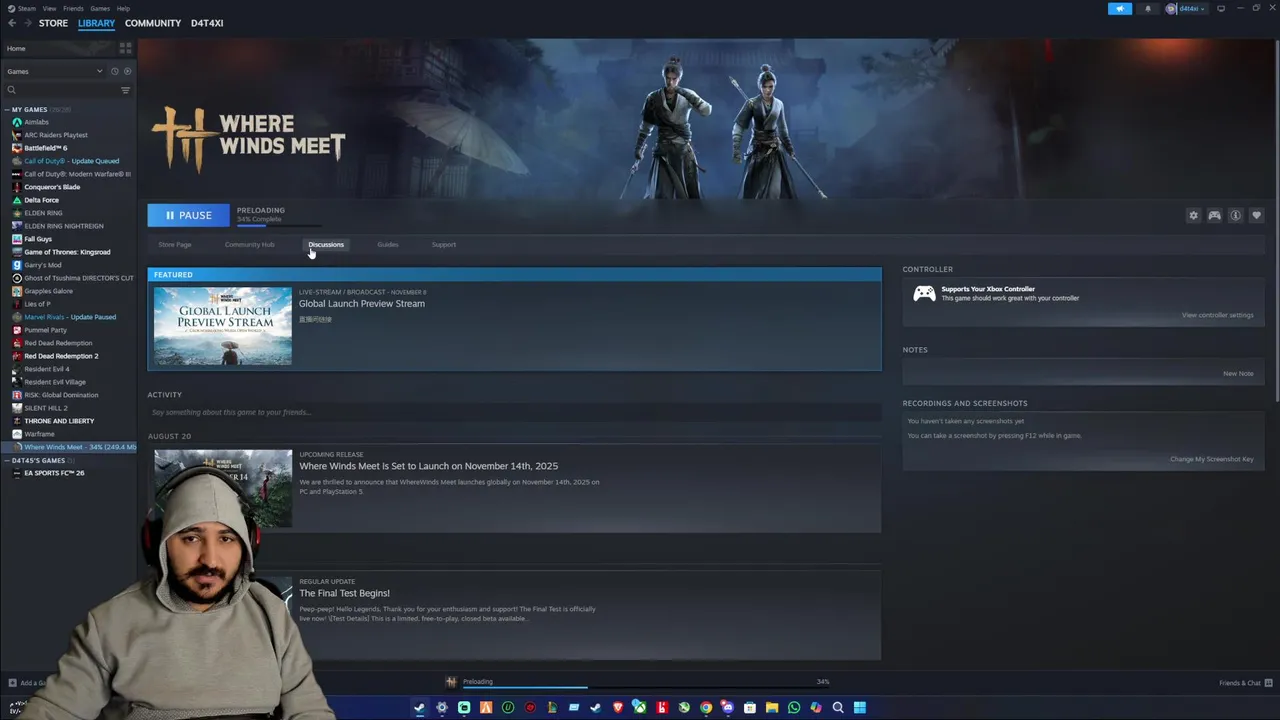
Task: Open the Steam menu
Action: pos(27,8)
